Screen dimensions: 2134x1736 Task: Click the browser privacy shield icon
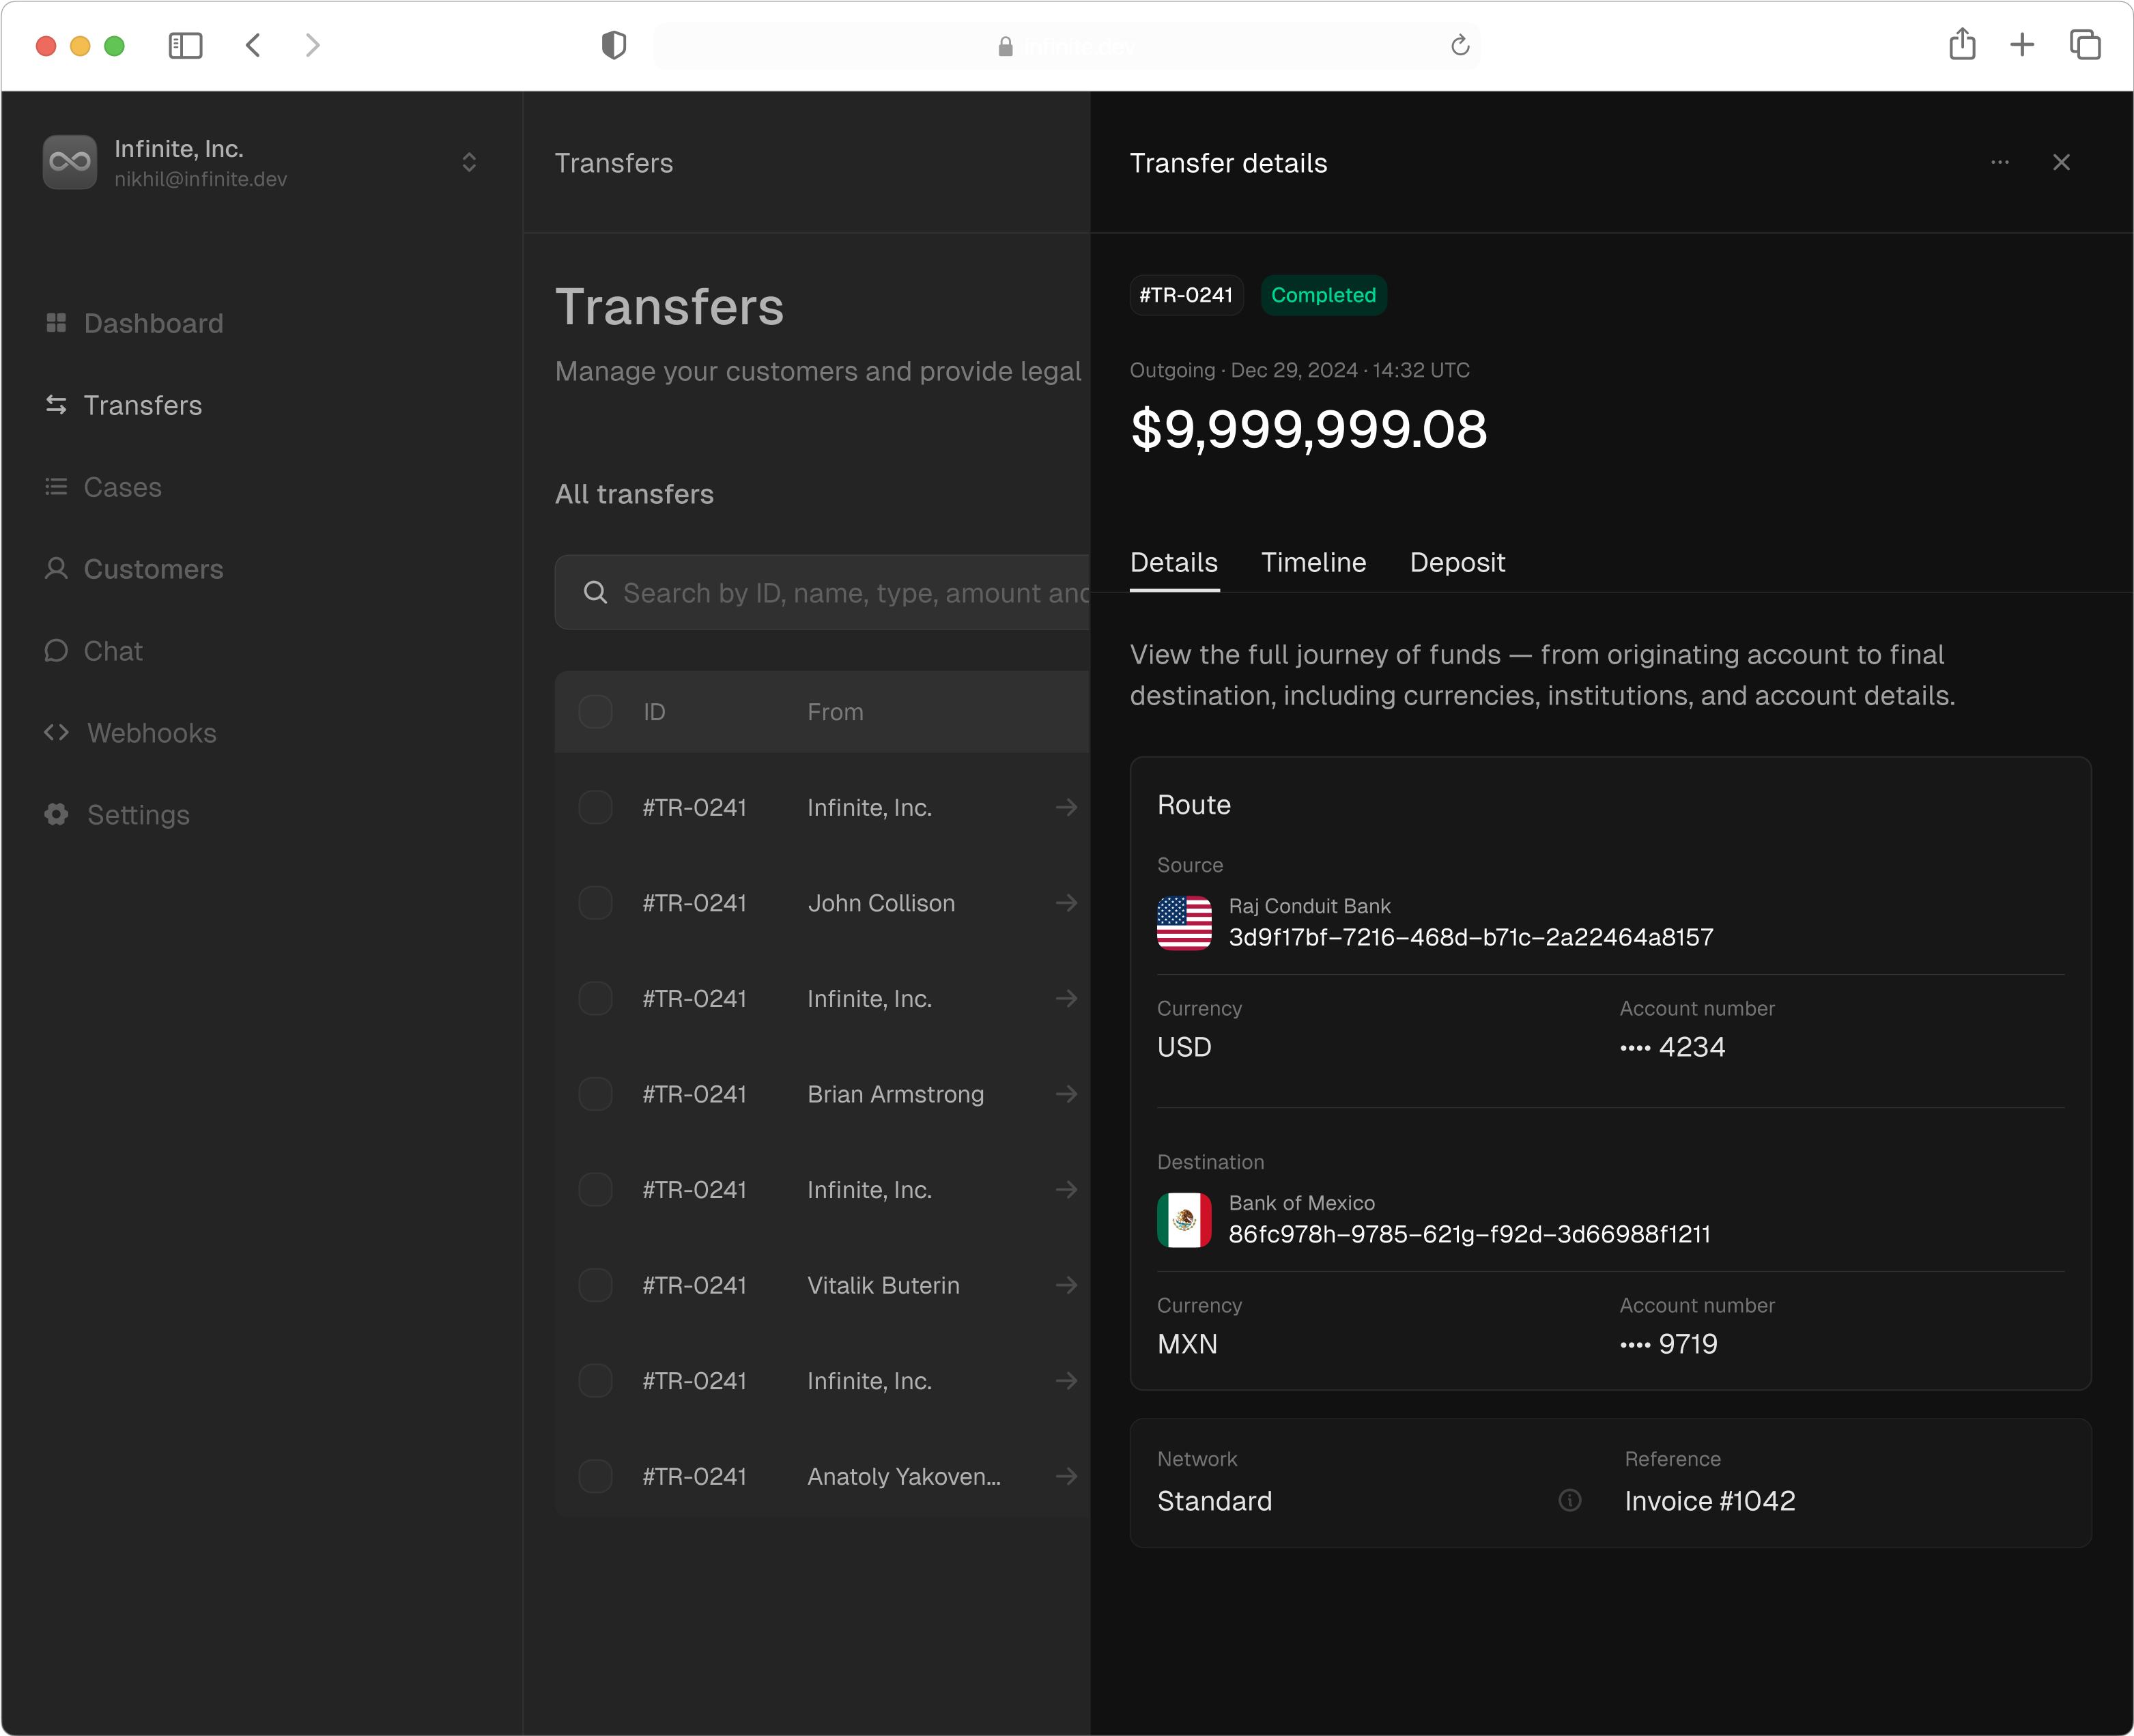coord(613,46)
